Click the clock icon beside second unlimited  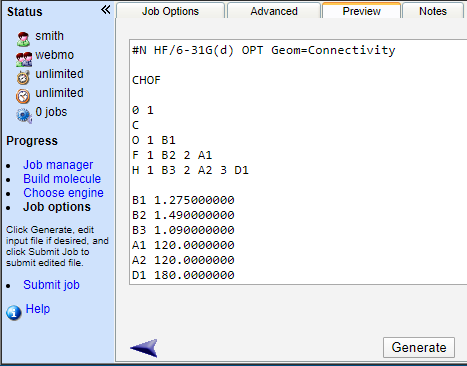click(x=23, y=96)
